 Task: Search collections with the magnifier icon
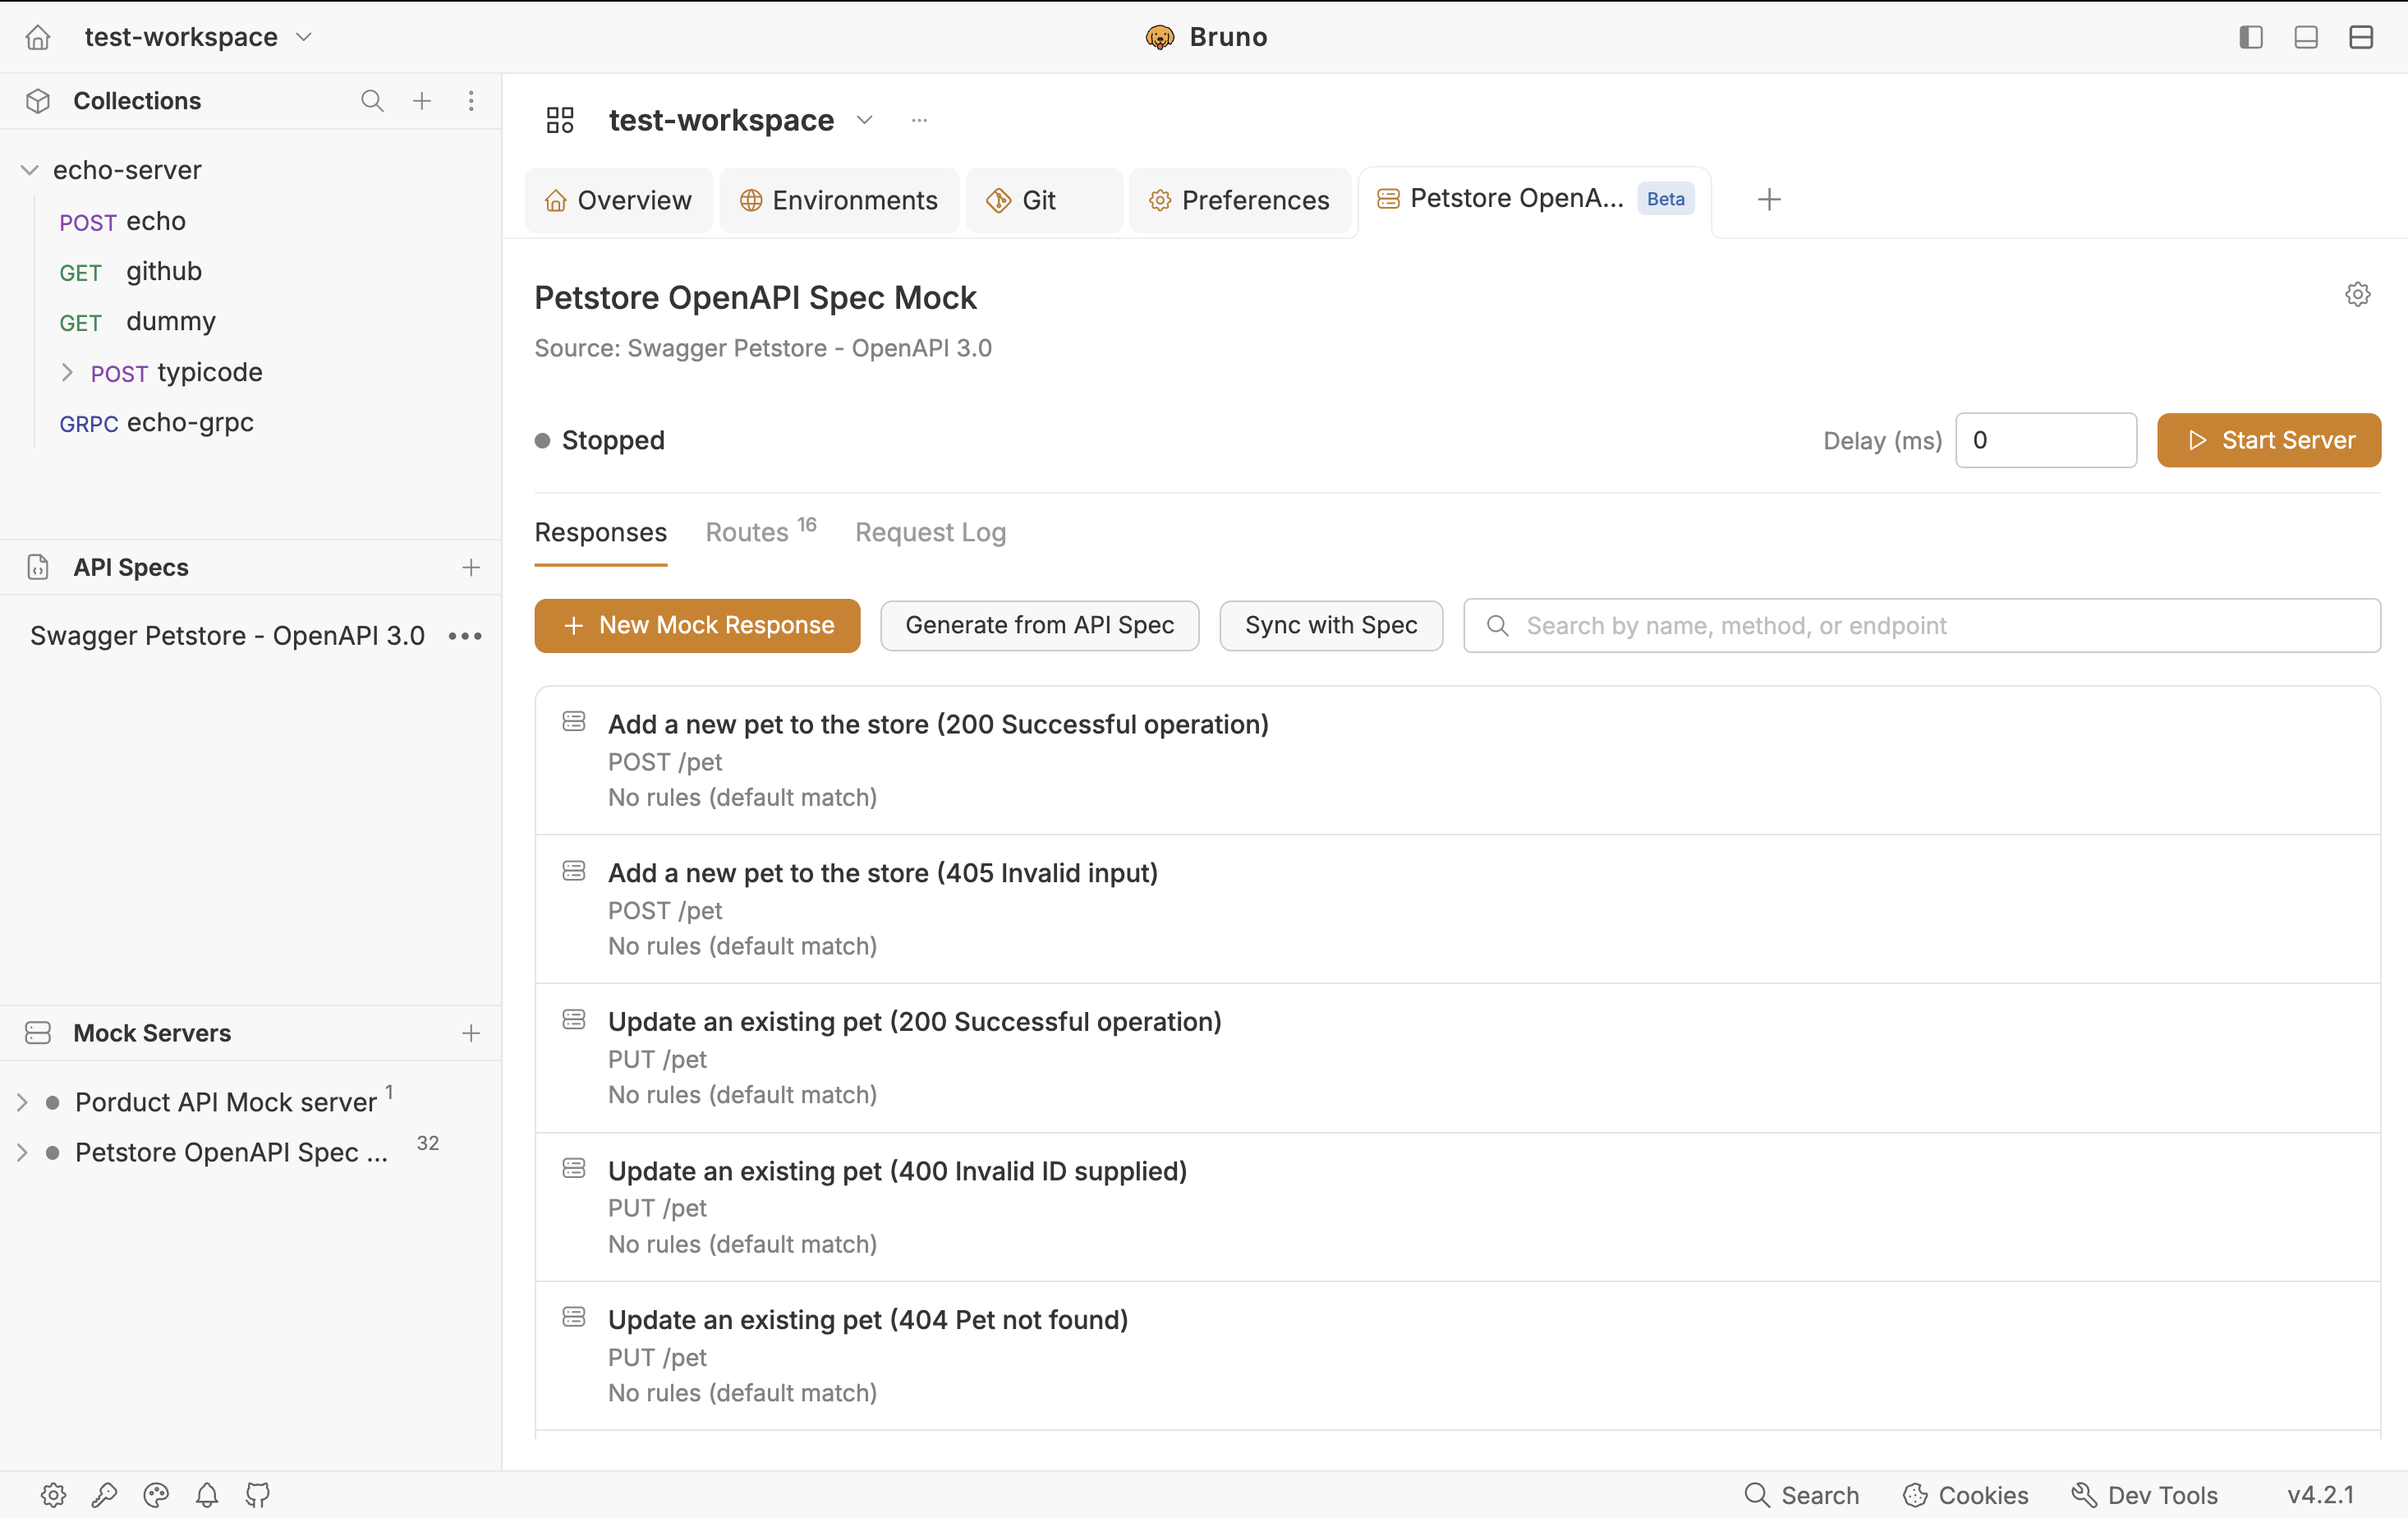(x=372, y=101)
